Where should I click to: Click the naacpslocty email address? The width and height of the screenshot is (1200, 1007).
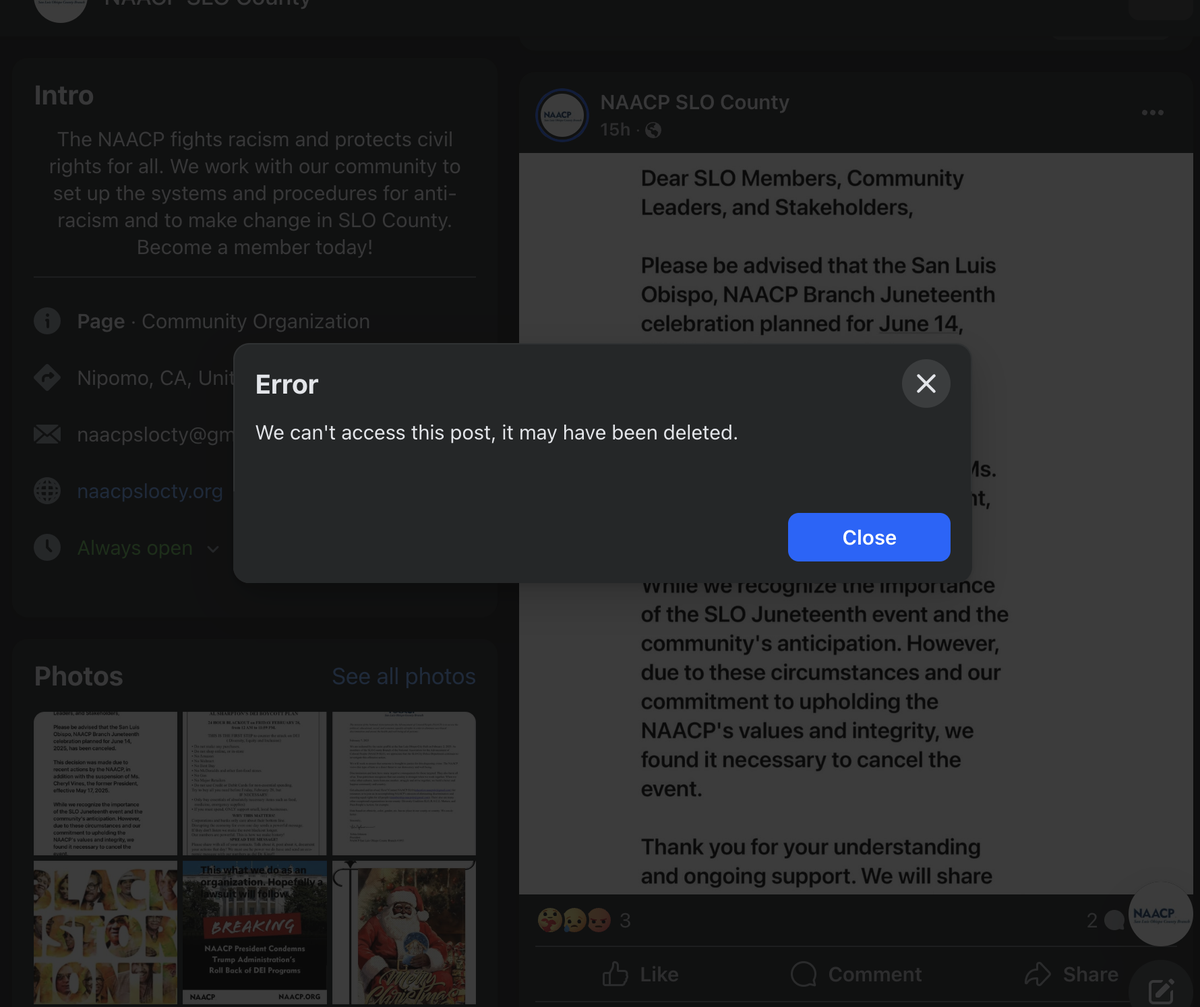(x=155, y=435)
